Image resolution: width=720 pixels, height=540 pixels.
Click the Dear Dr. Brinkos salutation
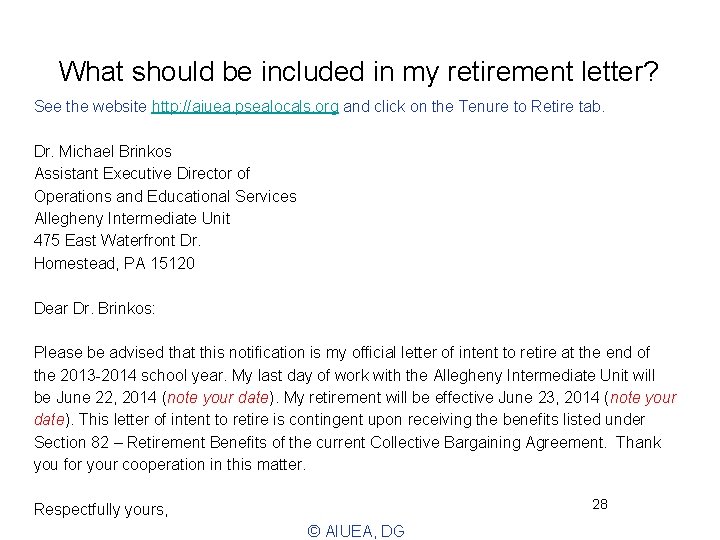pos(95,308)
